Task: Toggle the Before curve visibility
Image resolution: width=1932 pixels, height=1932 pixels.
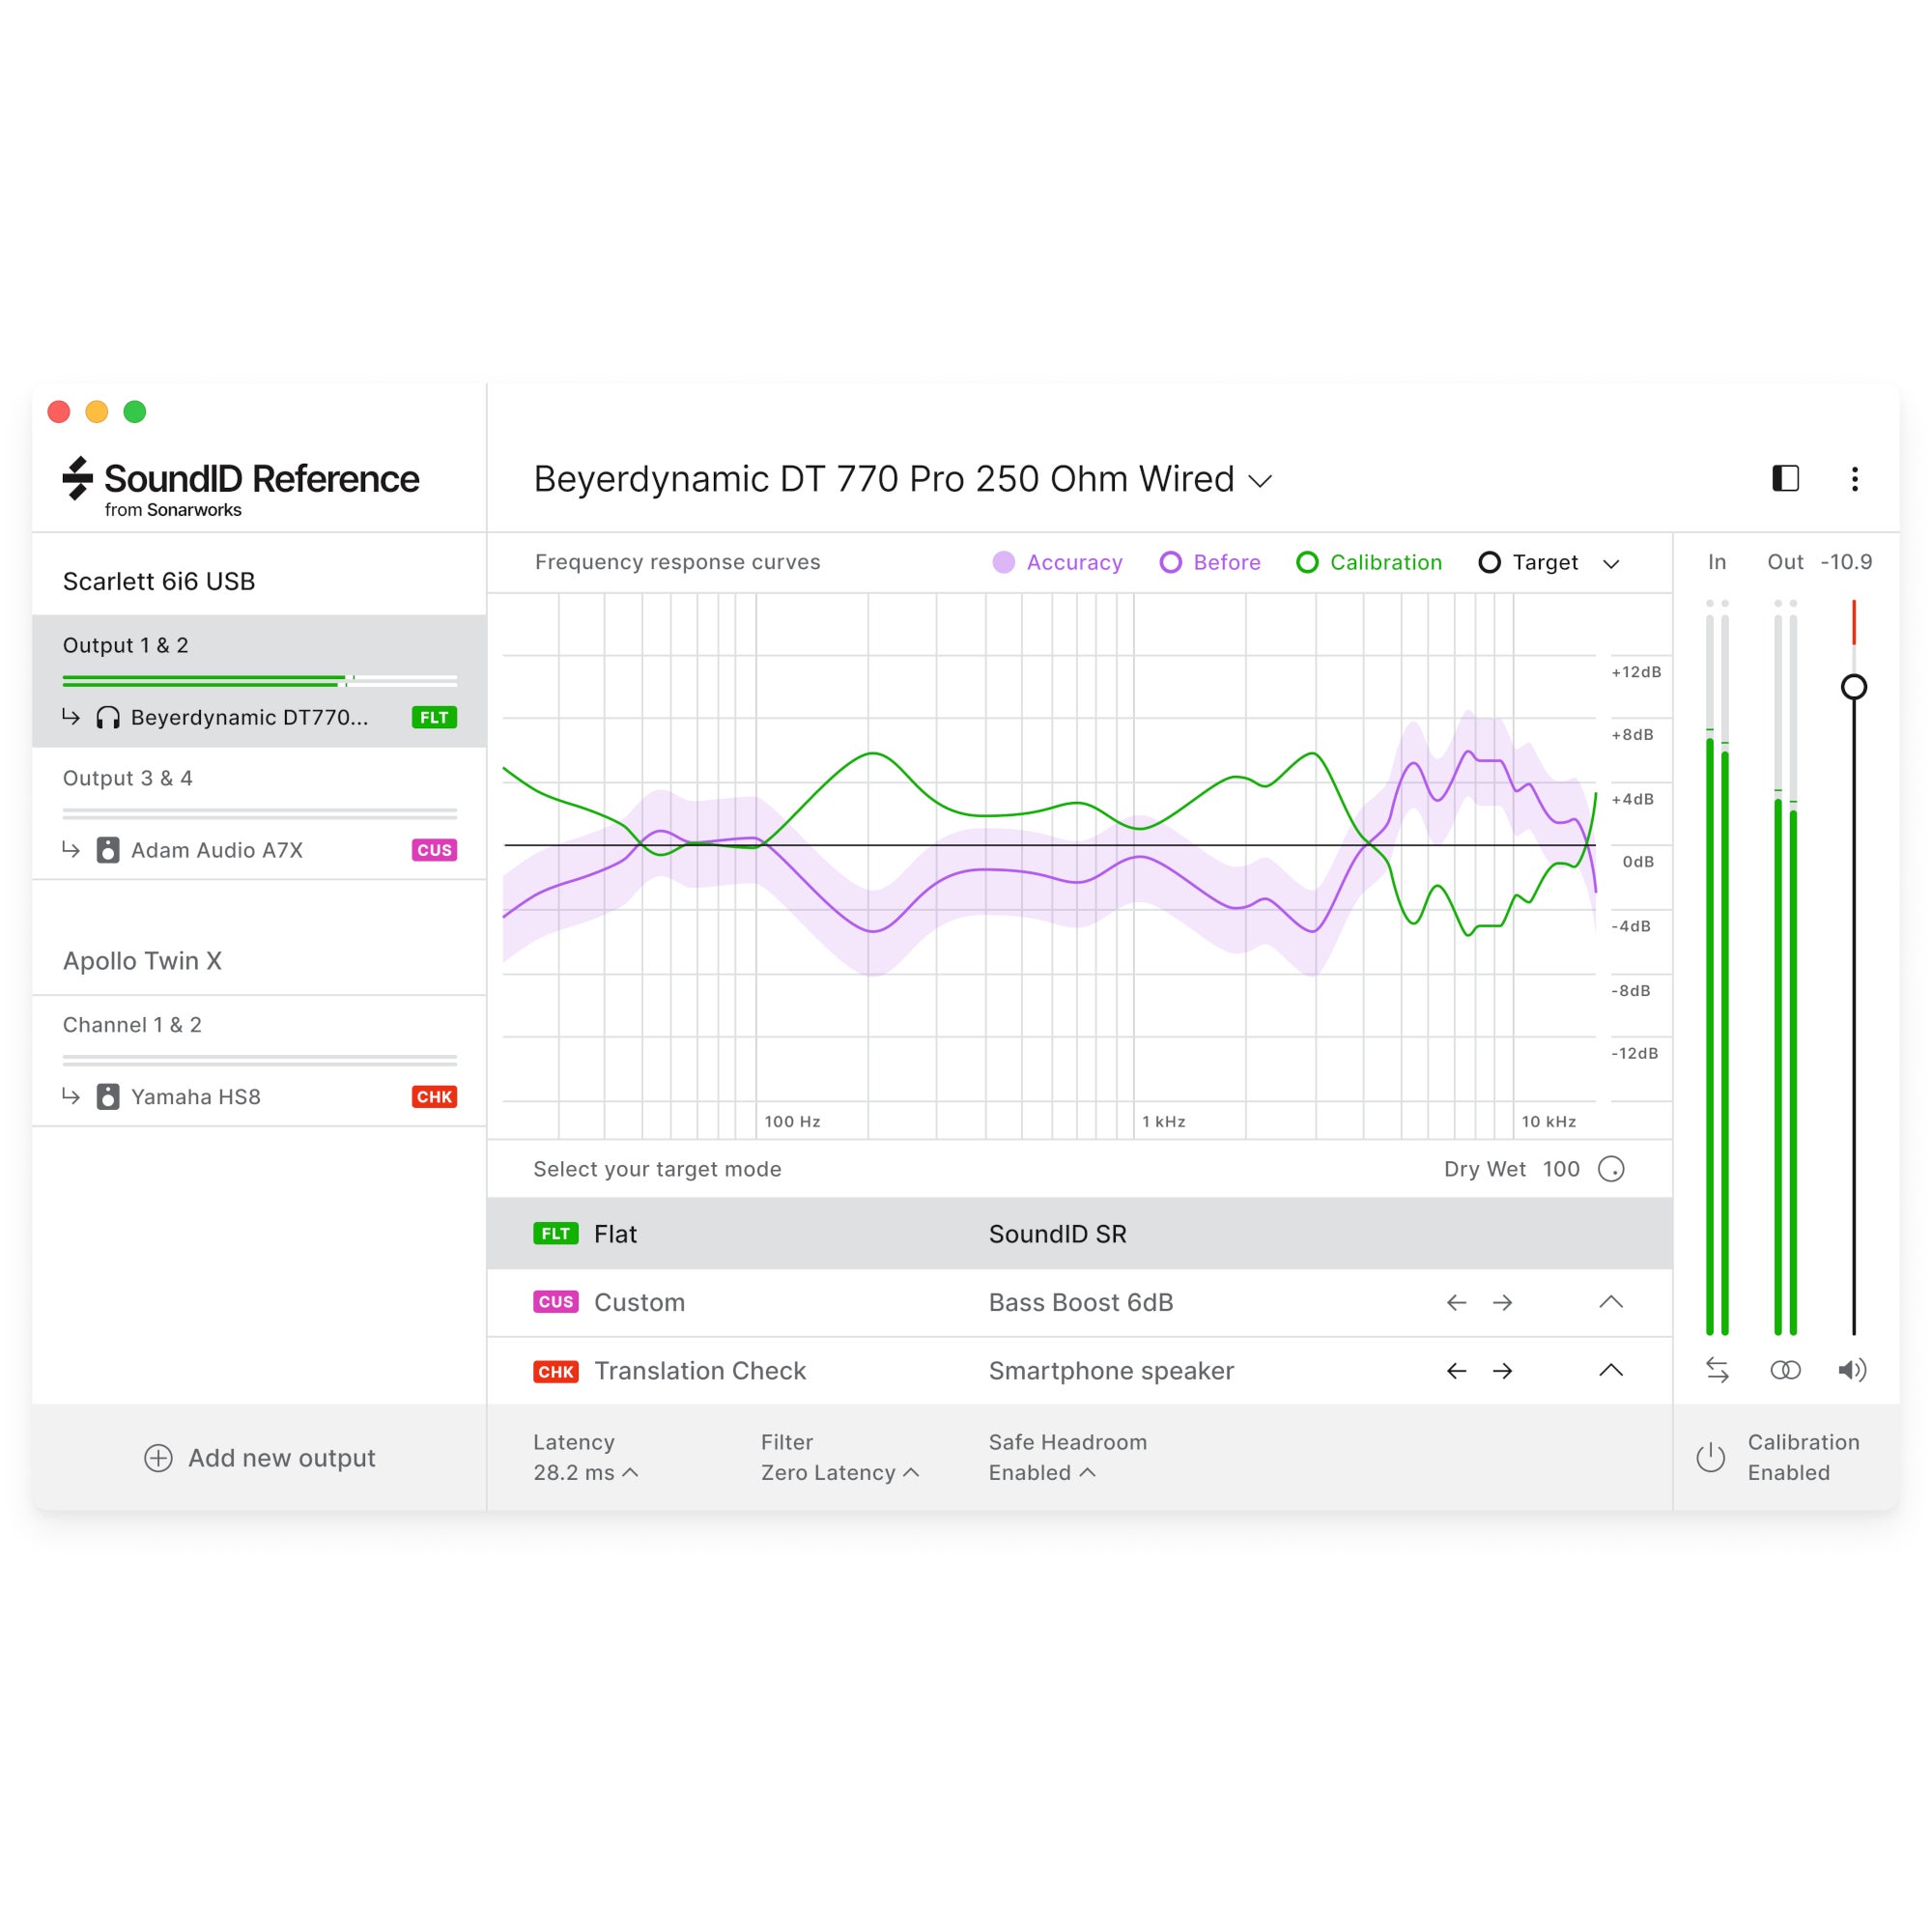Action: [x=1210, y=562]
